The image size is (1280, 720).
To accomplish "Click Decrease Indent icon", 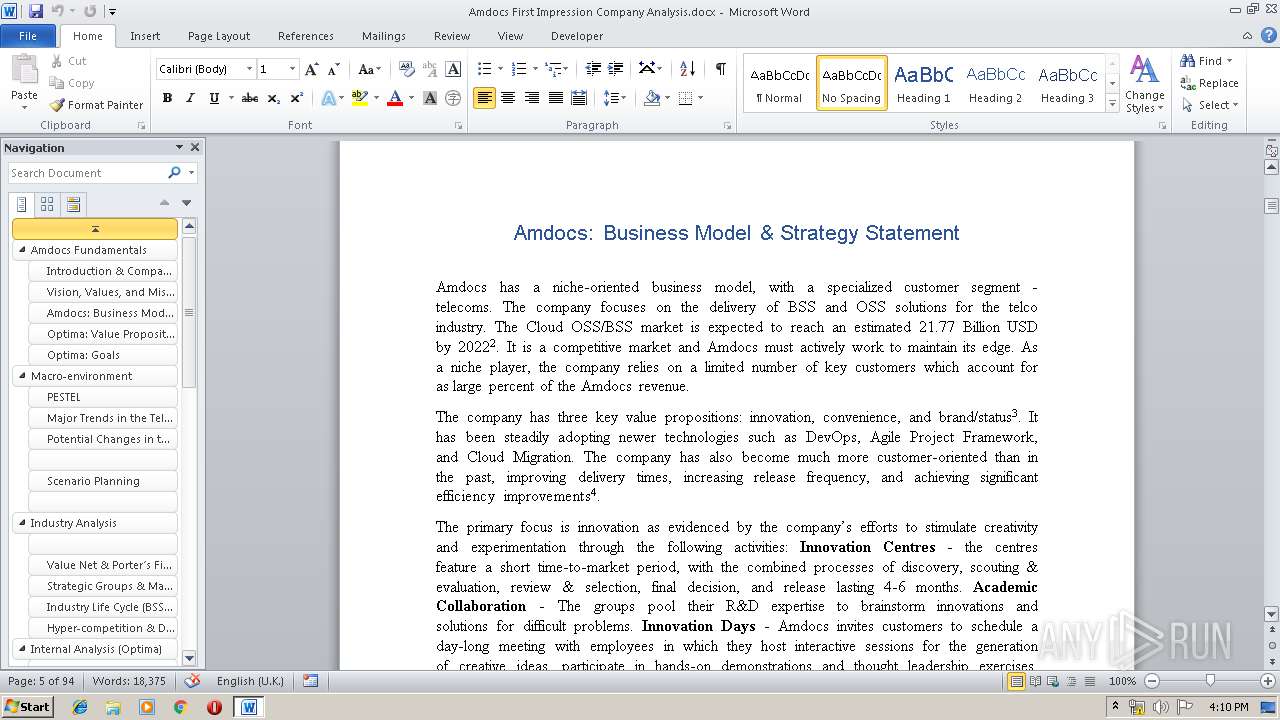I will pos(593,69).
